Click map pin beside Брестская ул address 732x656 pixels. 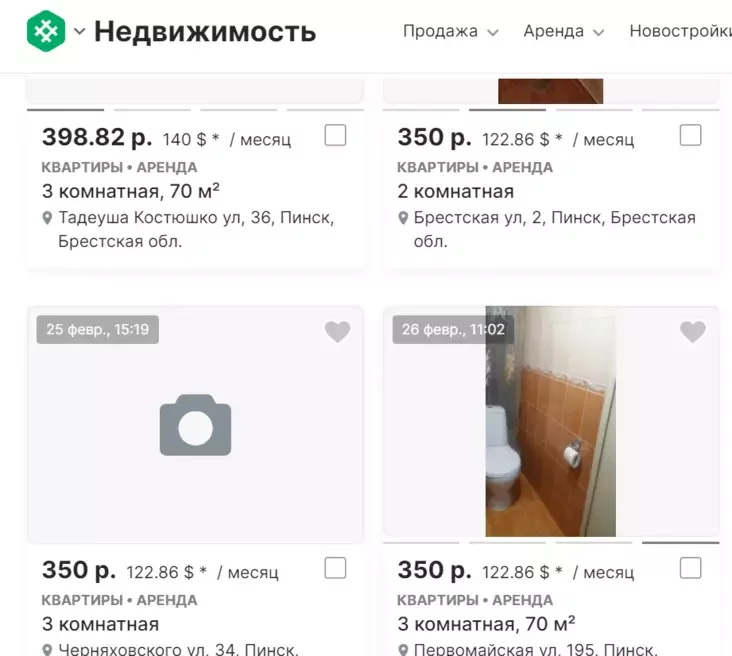click(x=403, y=218)
